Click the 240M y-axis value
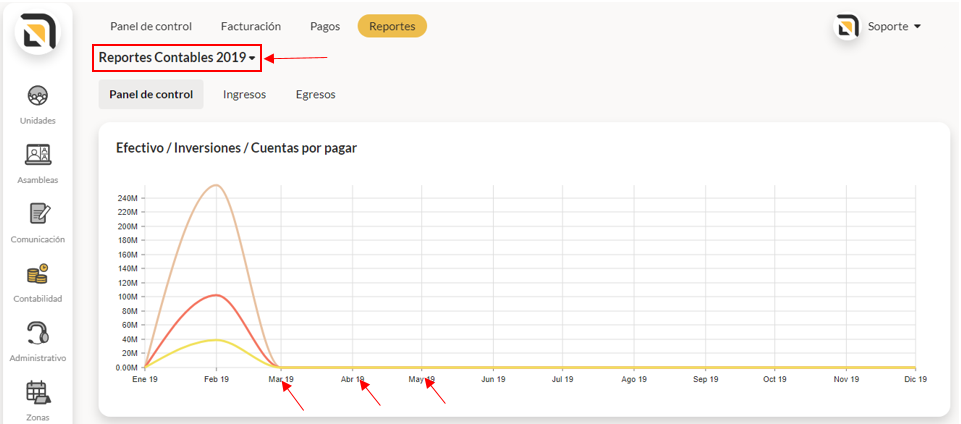Screen dimensions: 961x424 pyautogui.click(x=126, y=199)
